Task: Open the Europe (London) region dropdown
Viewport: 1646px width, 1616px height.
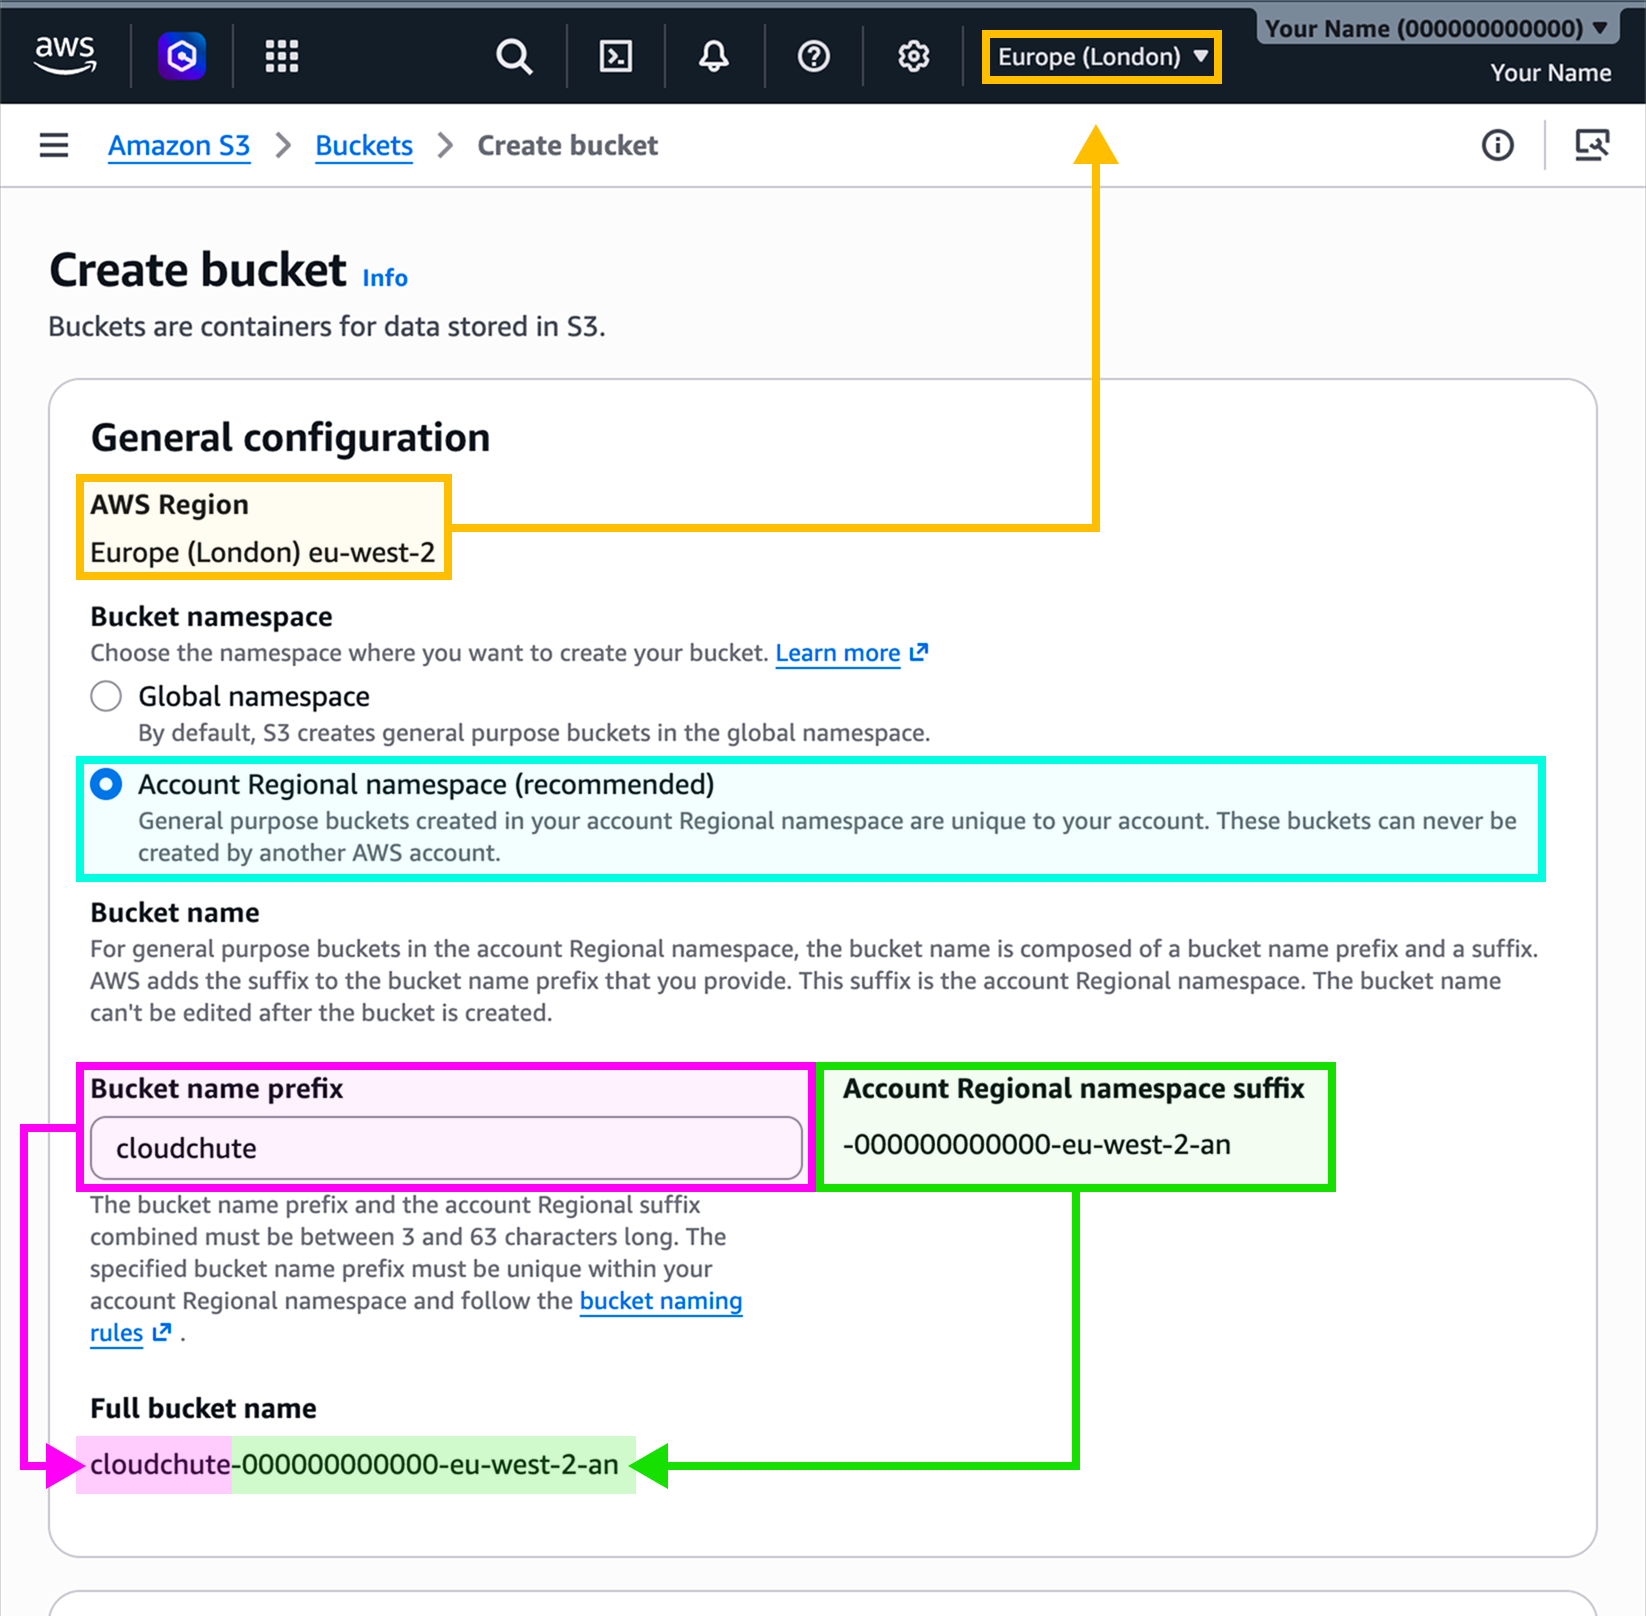Action: click(1102, 57)
